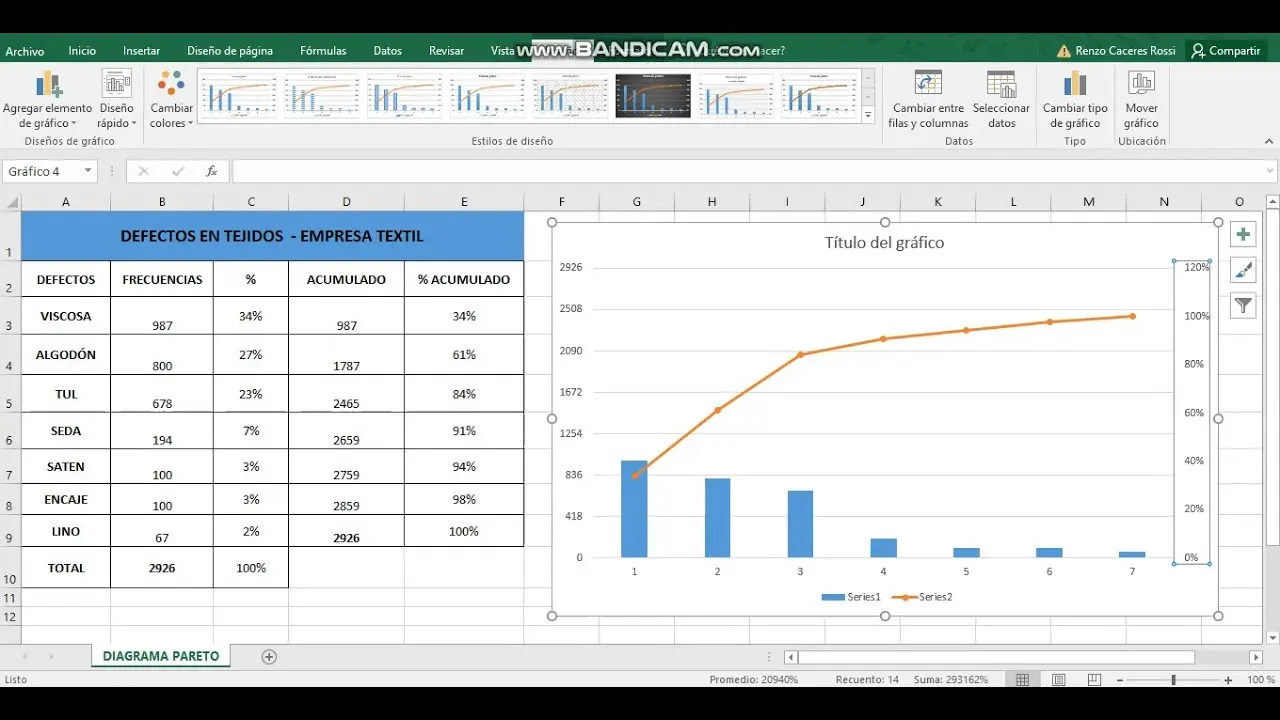This screenshot has width=1280, height=720.
Task: Toggle Normal view in the status bar
Action: click(x=1022, y=679)
